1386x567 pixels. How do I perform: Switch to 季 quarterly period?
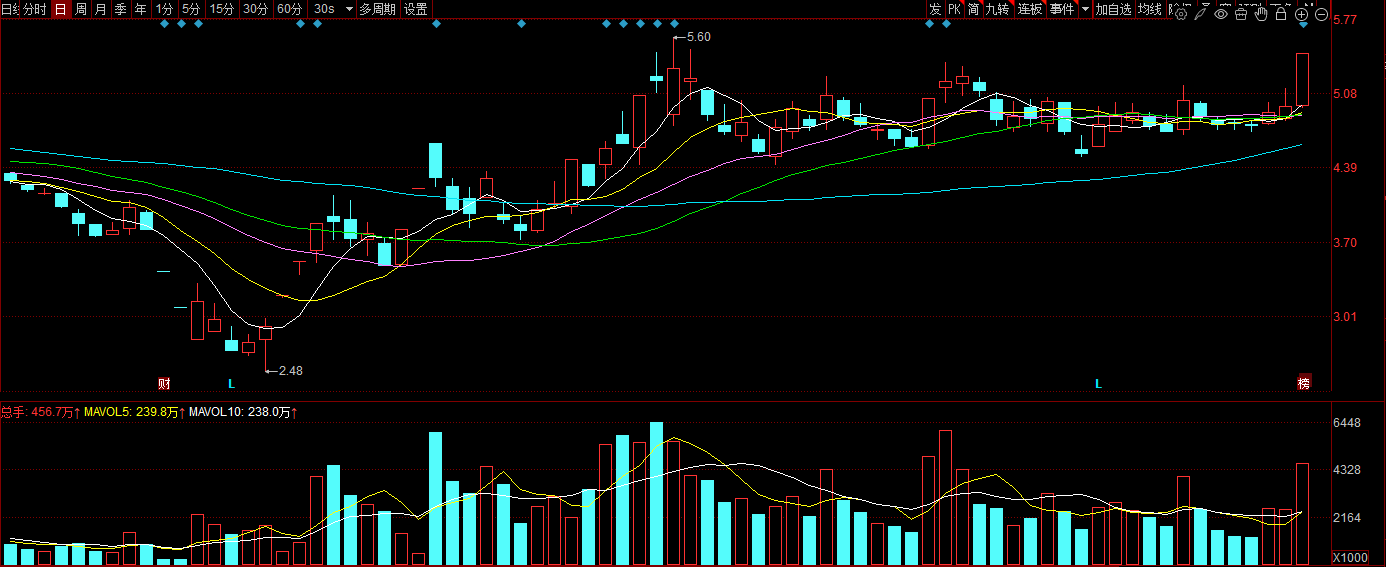coord(121,9)
